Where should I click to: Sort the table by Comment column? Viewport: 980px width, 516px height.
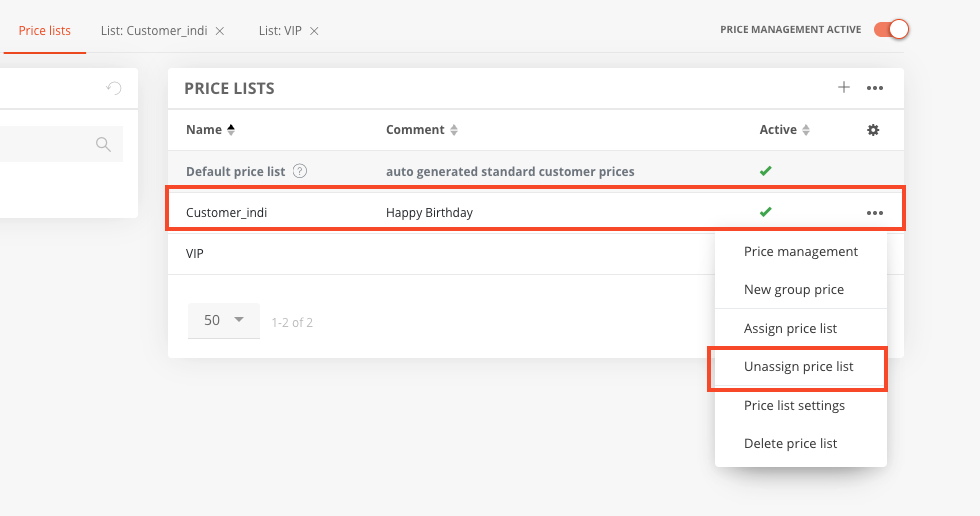pyautogui.click(x=422, y=130)
